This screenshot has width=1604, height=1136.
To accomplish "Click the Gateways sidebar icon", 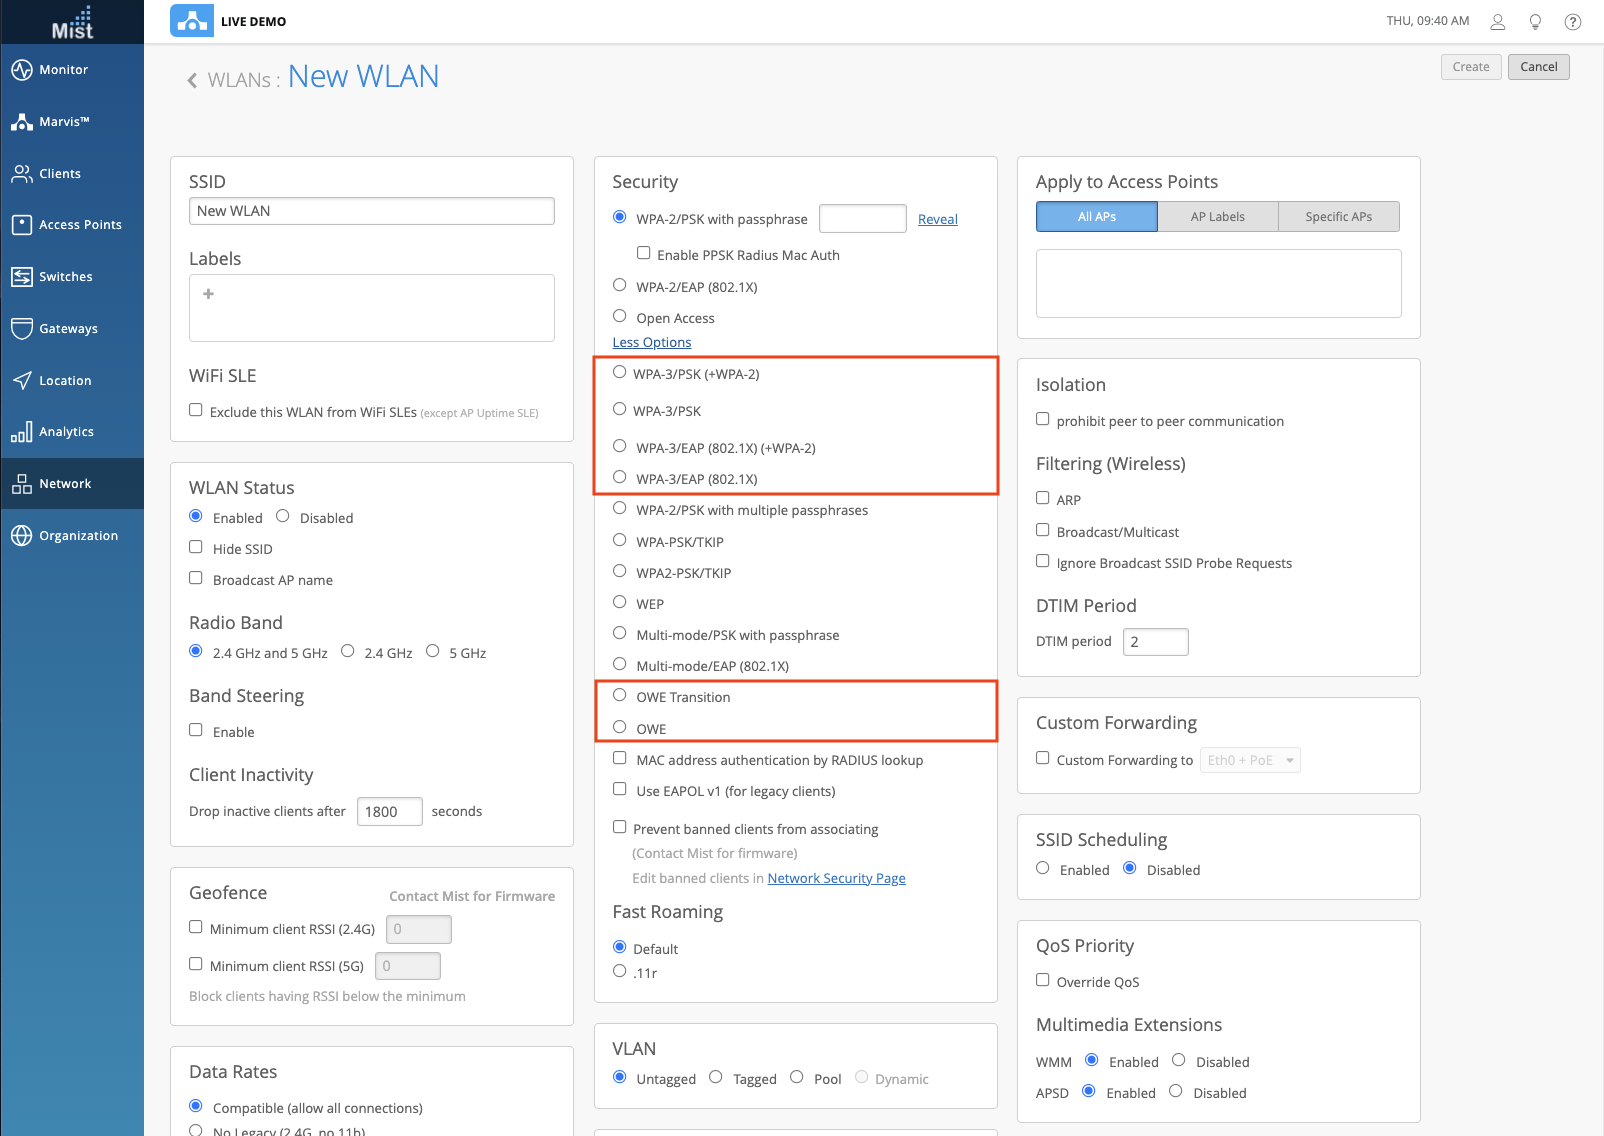I will pyautogui.click(x=22, y=329).
